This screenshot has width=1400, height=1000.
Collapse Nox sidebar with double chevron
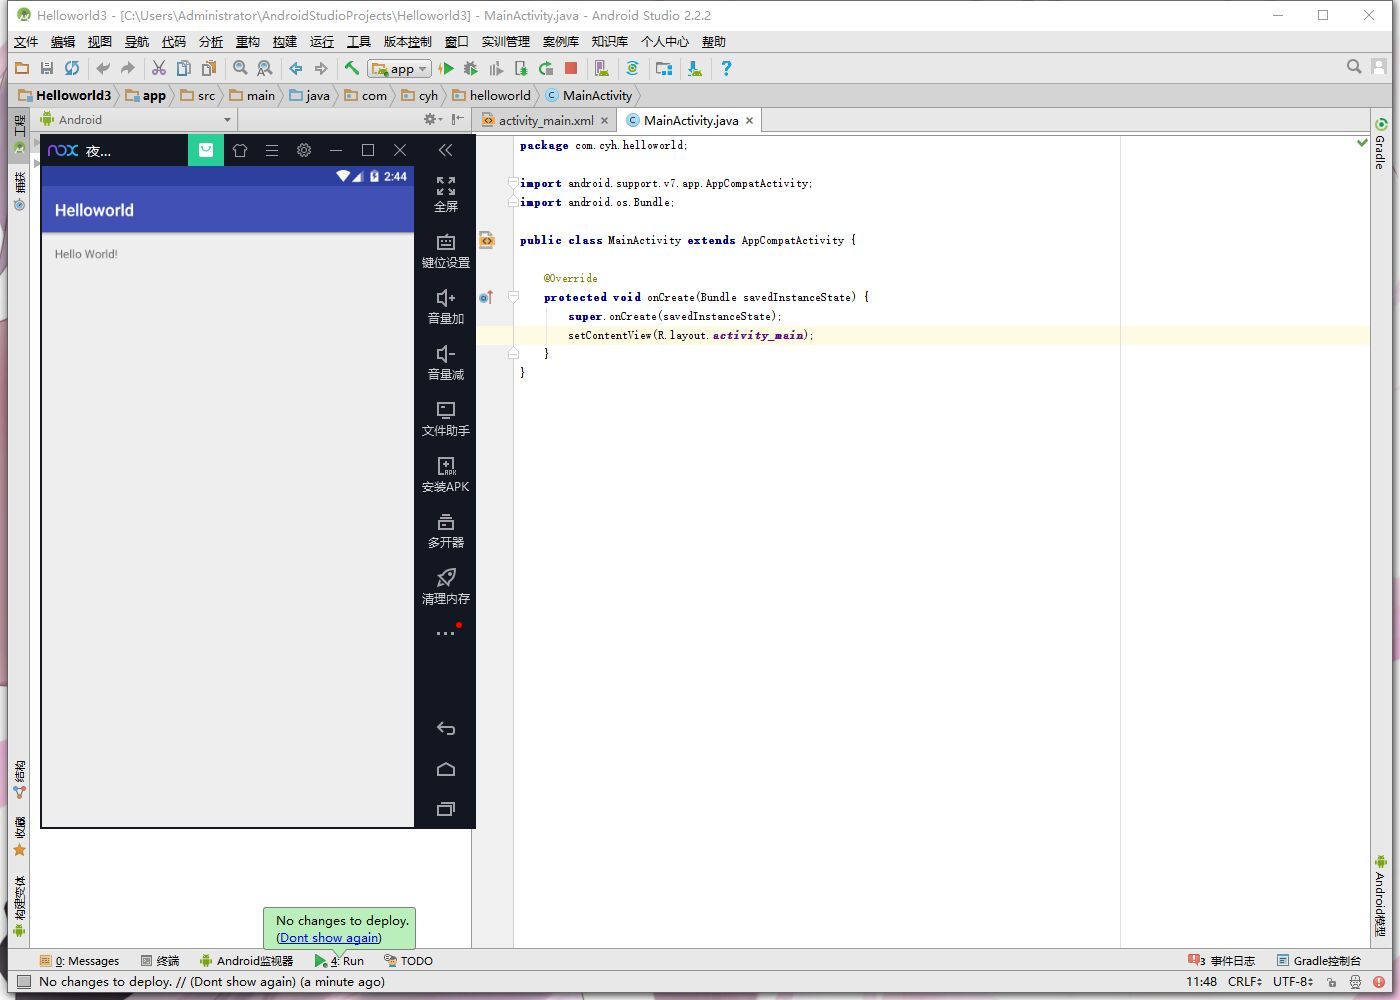(446, 150)
